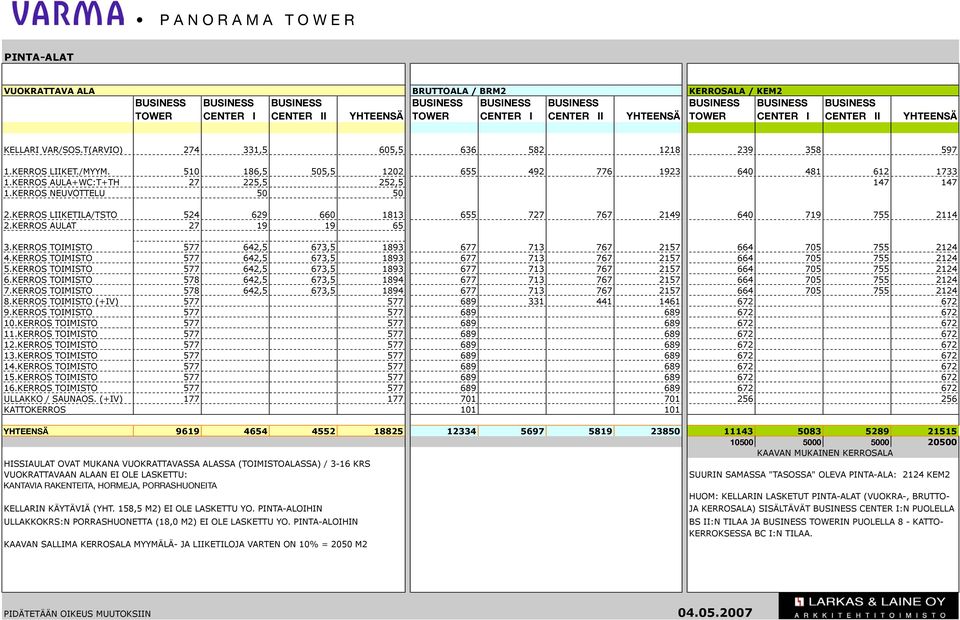Click the plan value 10500
This screenshot has width=960, height=620.
tap(742, 443)
